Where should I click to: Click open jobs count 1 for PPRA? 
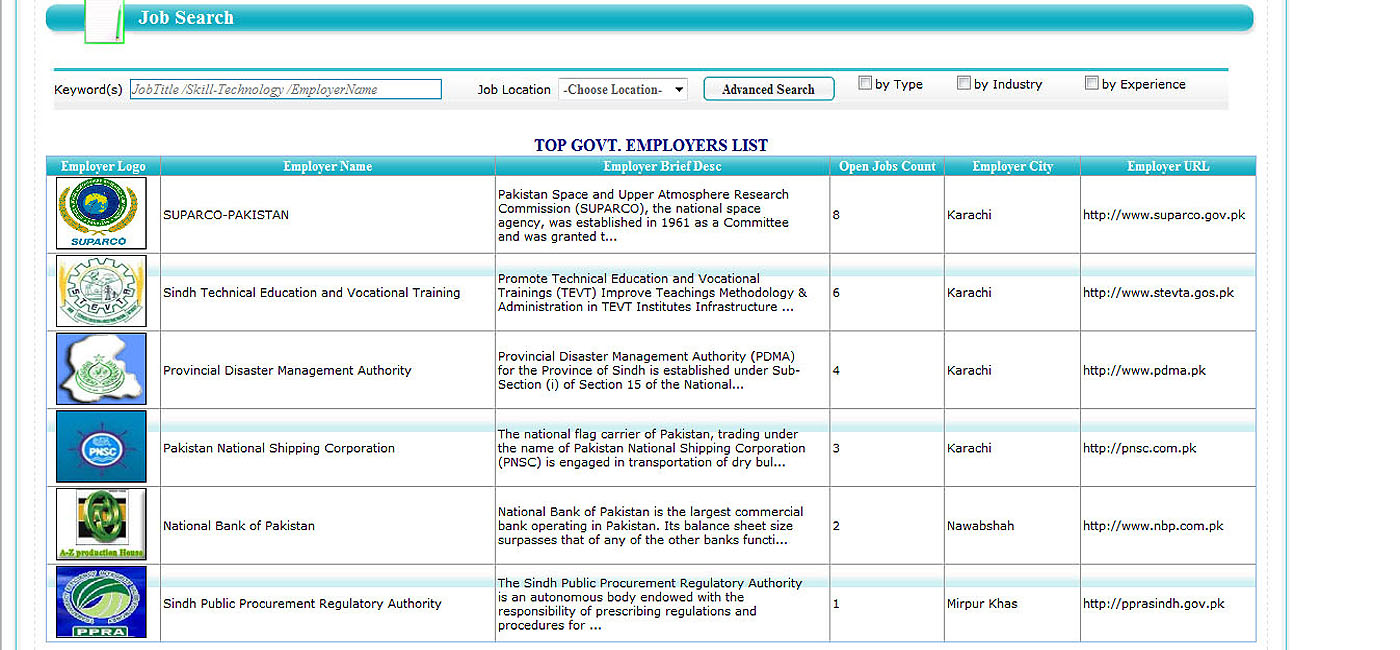[x=836, y=604]
